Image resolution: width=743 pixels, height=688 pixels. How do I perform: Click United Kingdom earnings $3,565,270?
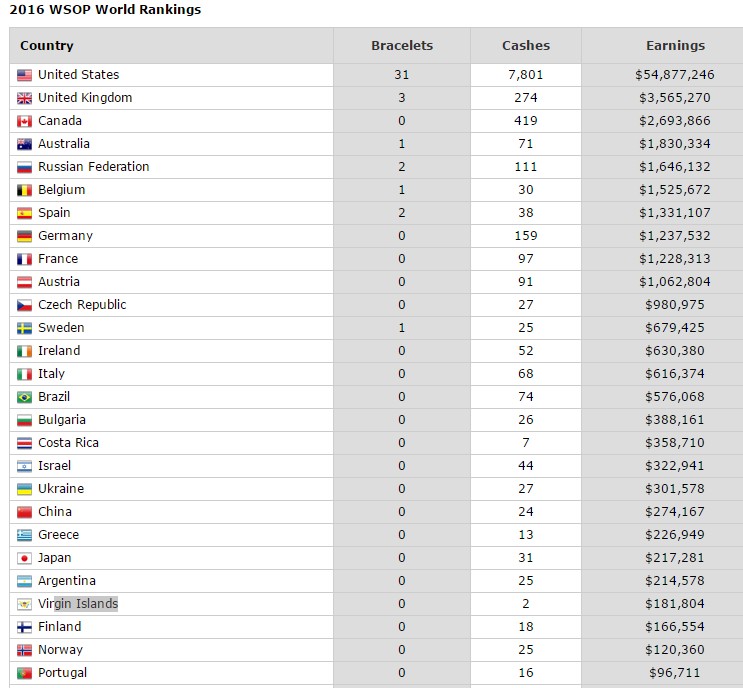tap(675, 98)
